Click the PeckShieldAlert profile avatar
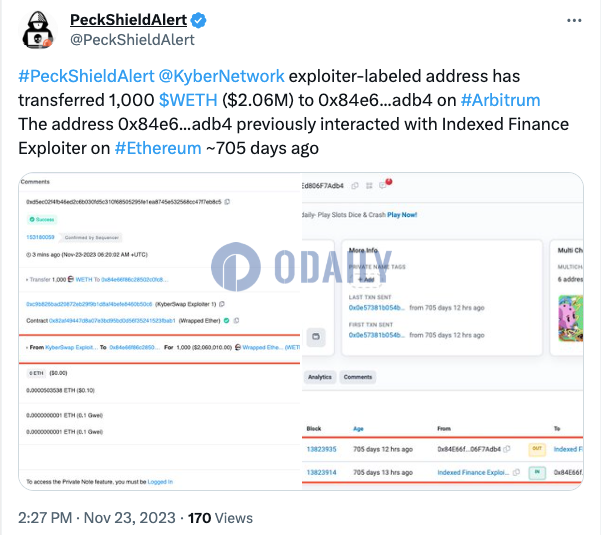 37,30
